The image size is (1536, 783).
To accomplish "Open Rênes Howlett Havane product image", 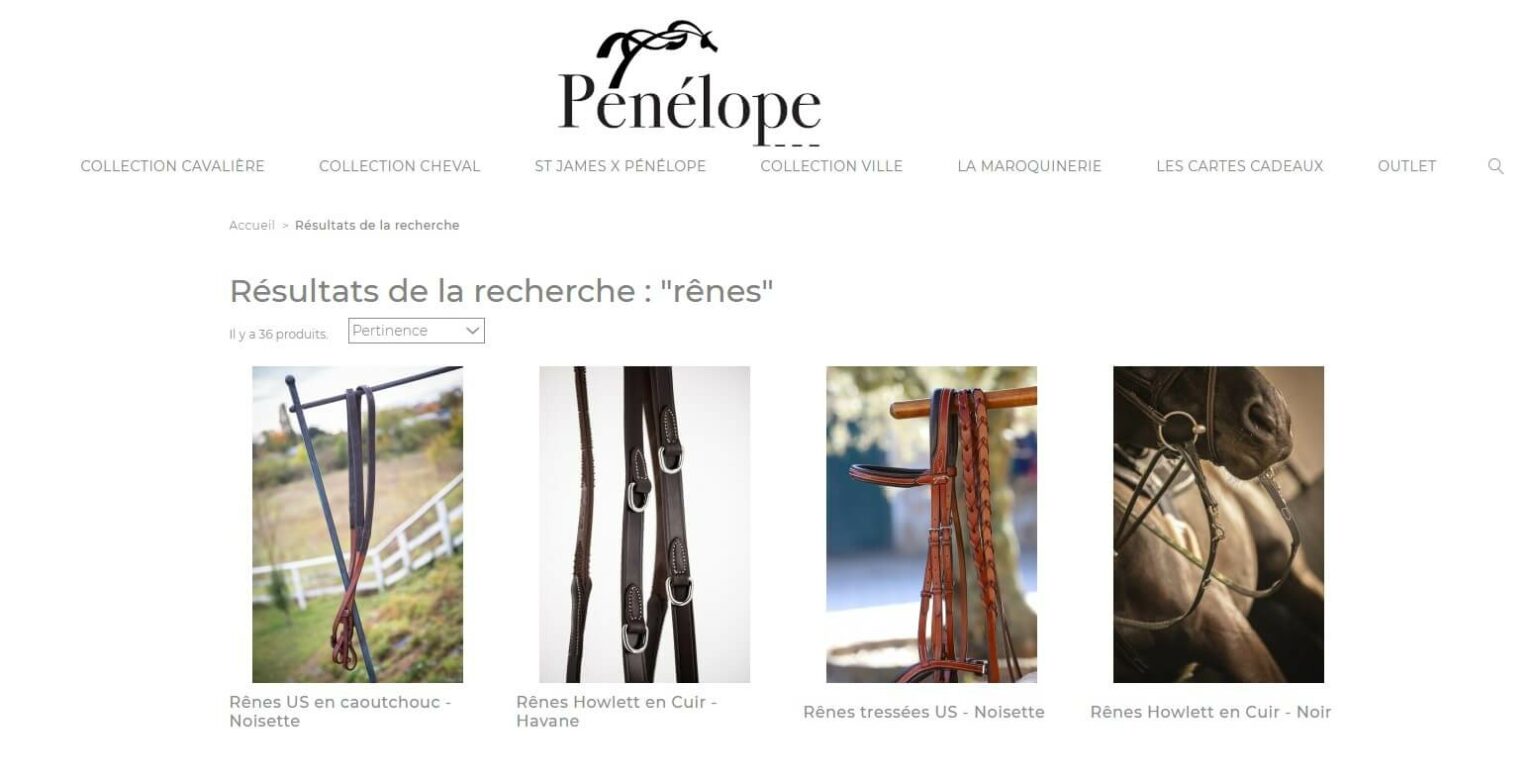I will tap(644, 524).
